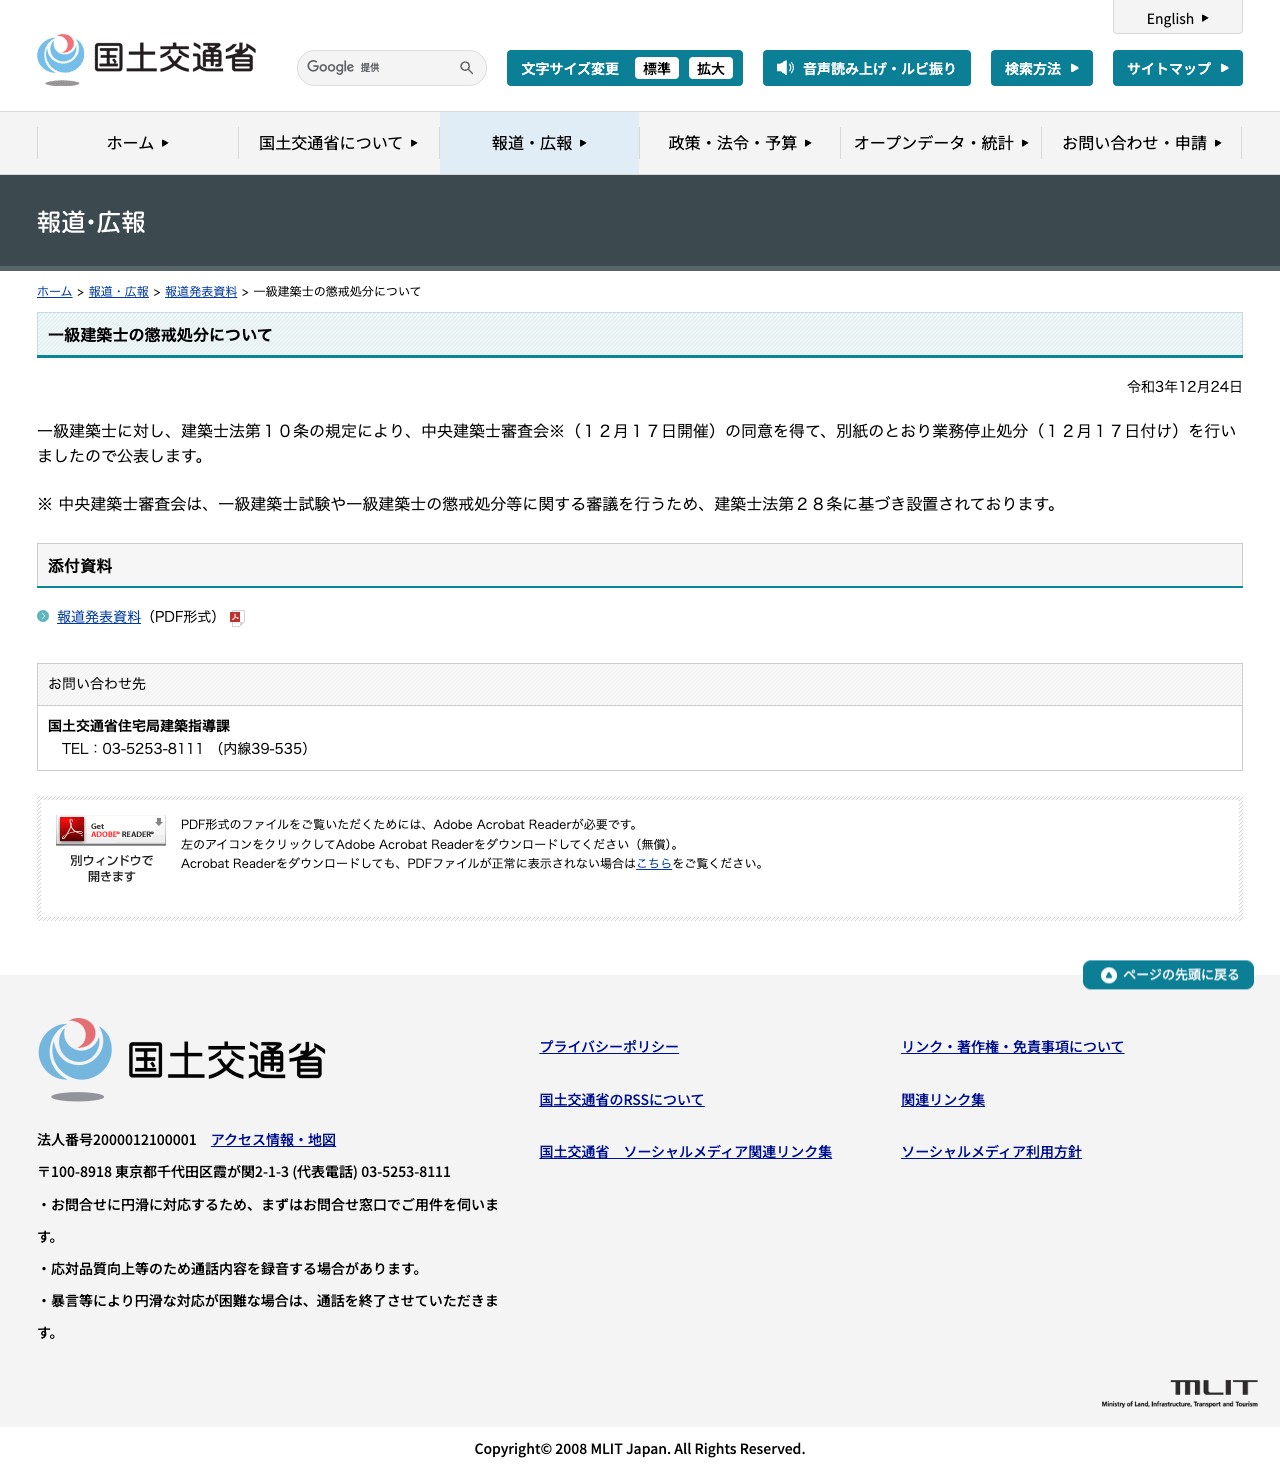The height and width of the screenshot is (1473, 1280).
Task: Open リンク・著作権・免責事項について link
Action: pos(1013,1047)
